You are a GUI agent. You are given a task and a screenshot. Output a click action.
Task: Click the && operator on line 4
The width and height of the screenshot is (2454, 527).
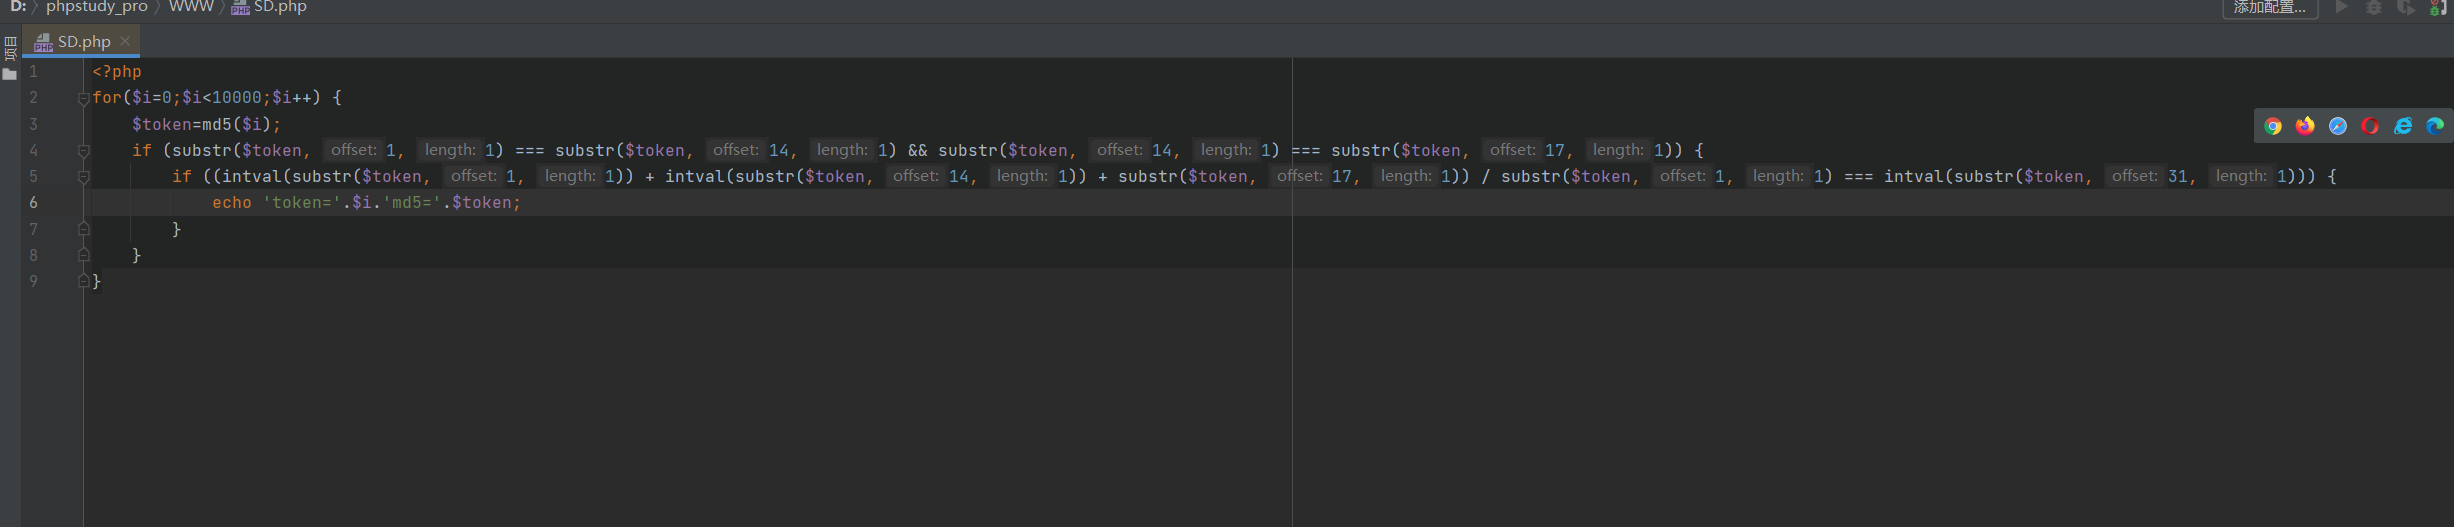point(917,150)
